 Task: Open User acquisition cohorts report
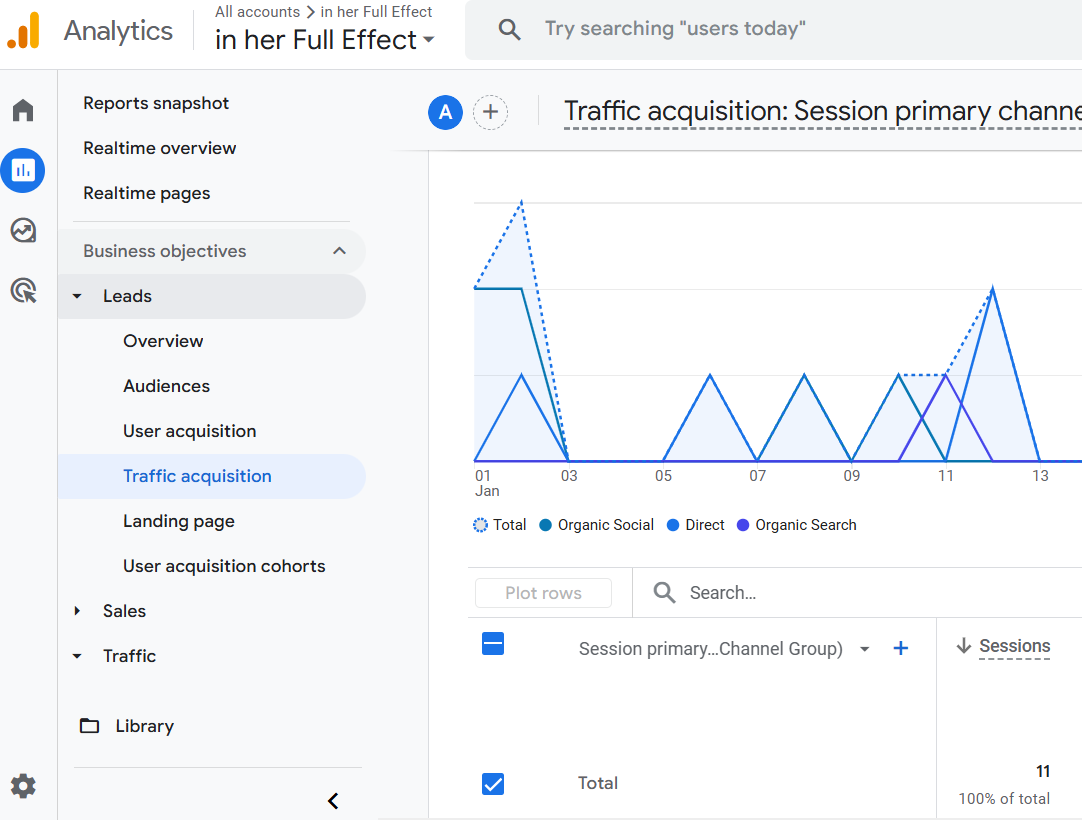[x=224, y=566]
